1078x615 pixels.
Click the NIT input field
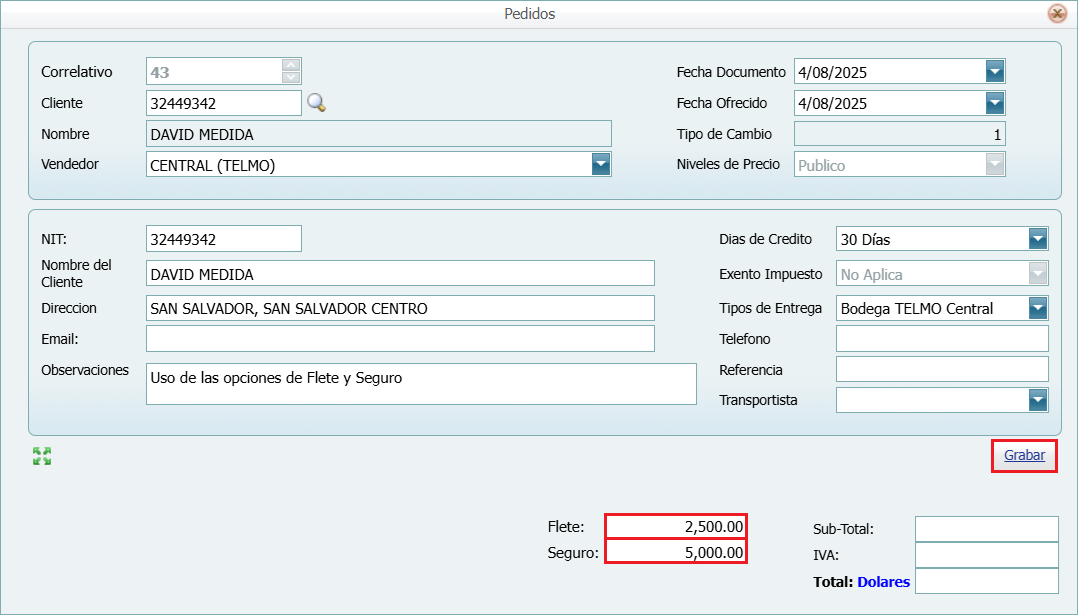(222, 239)
